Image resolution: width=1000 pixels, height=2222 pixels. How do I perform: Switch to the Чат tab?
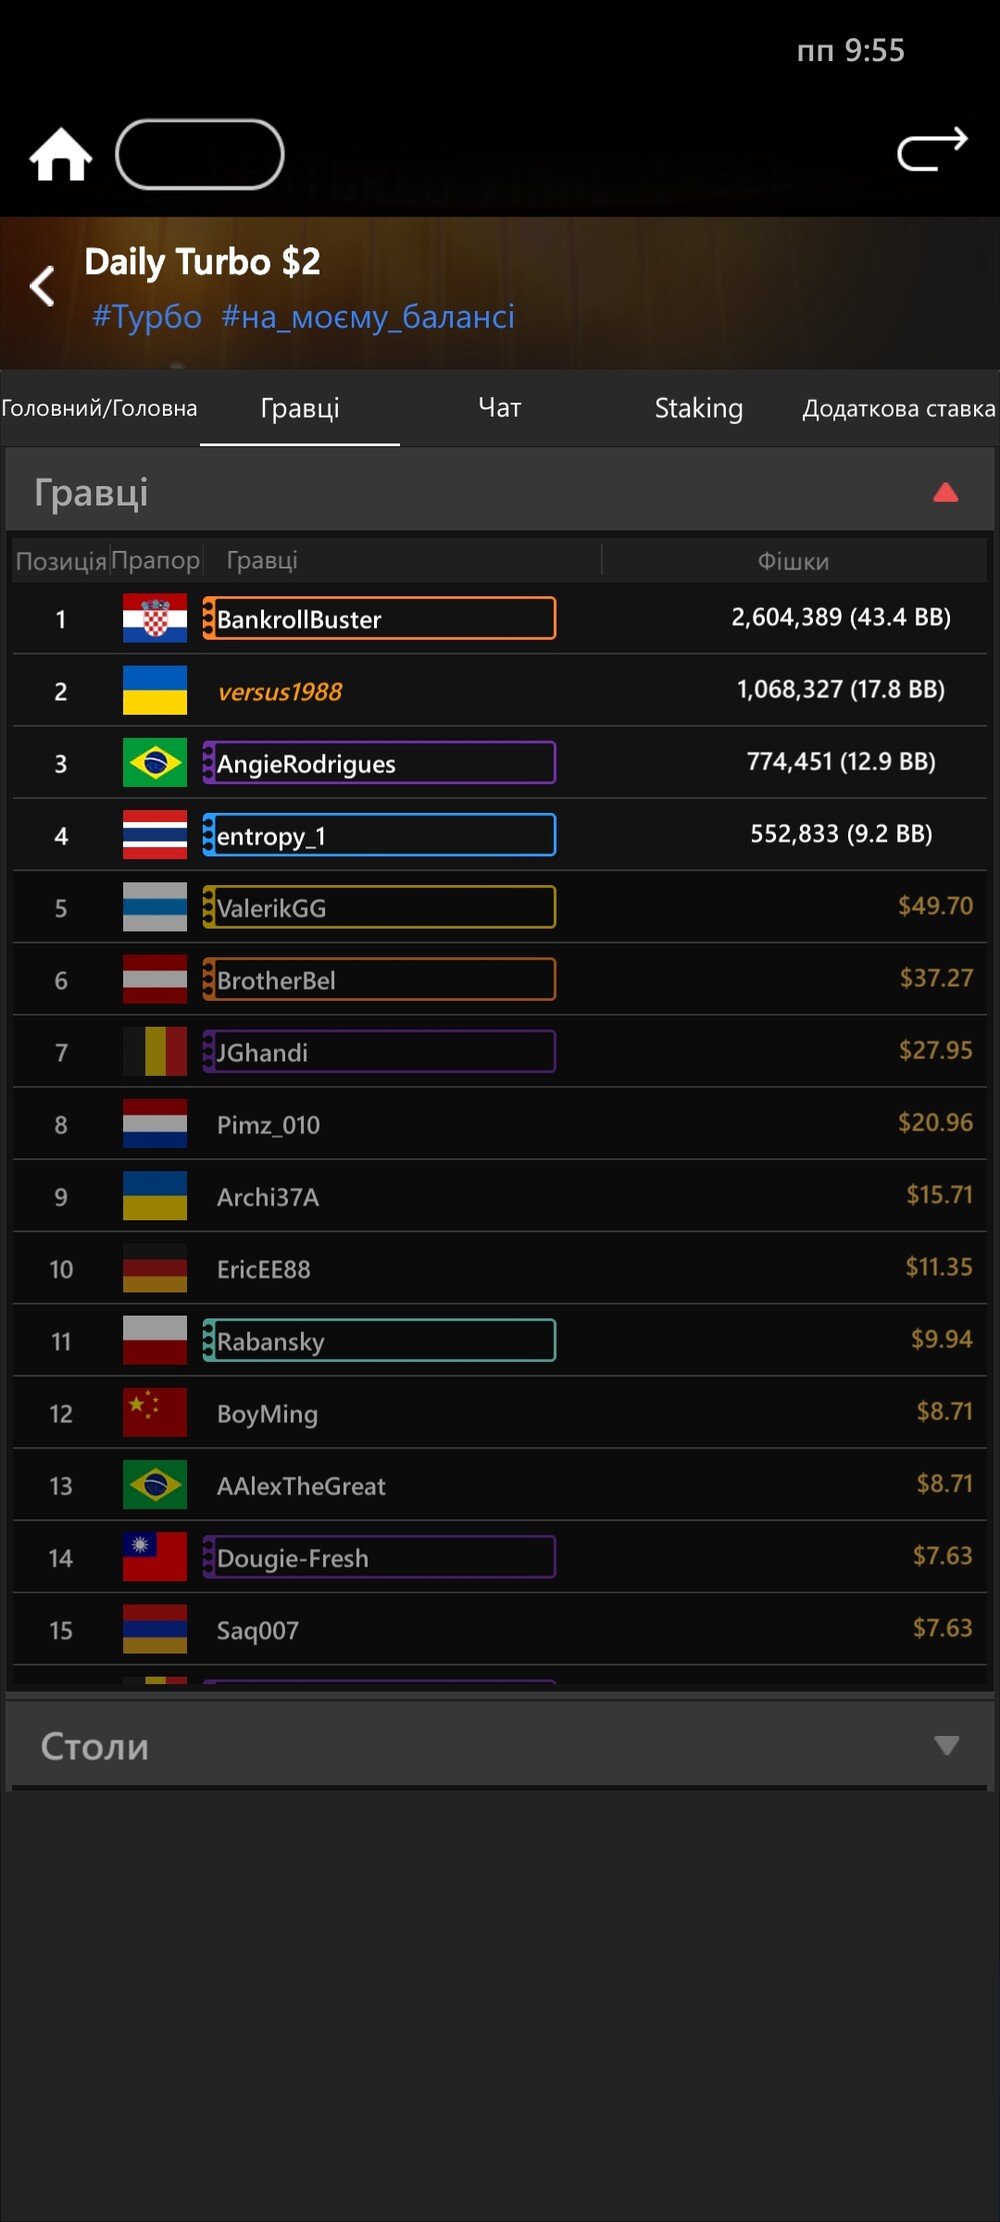pyautogui.click(x=499, y=408)
